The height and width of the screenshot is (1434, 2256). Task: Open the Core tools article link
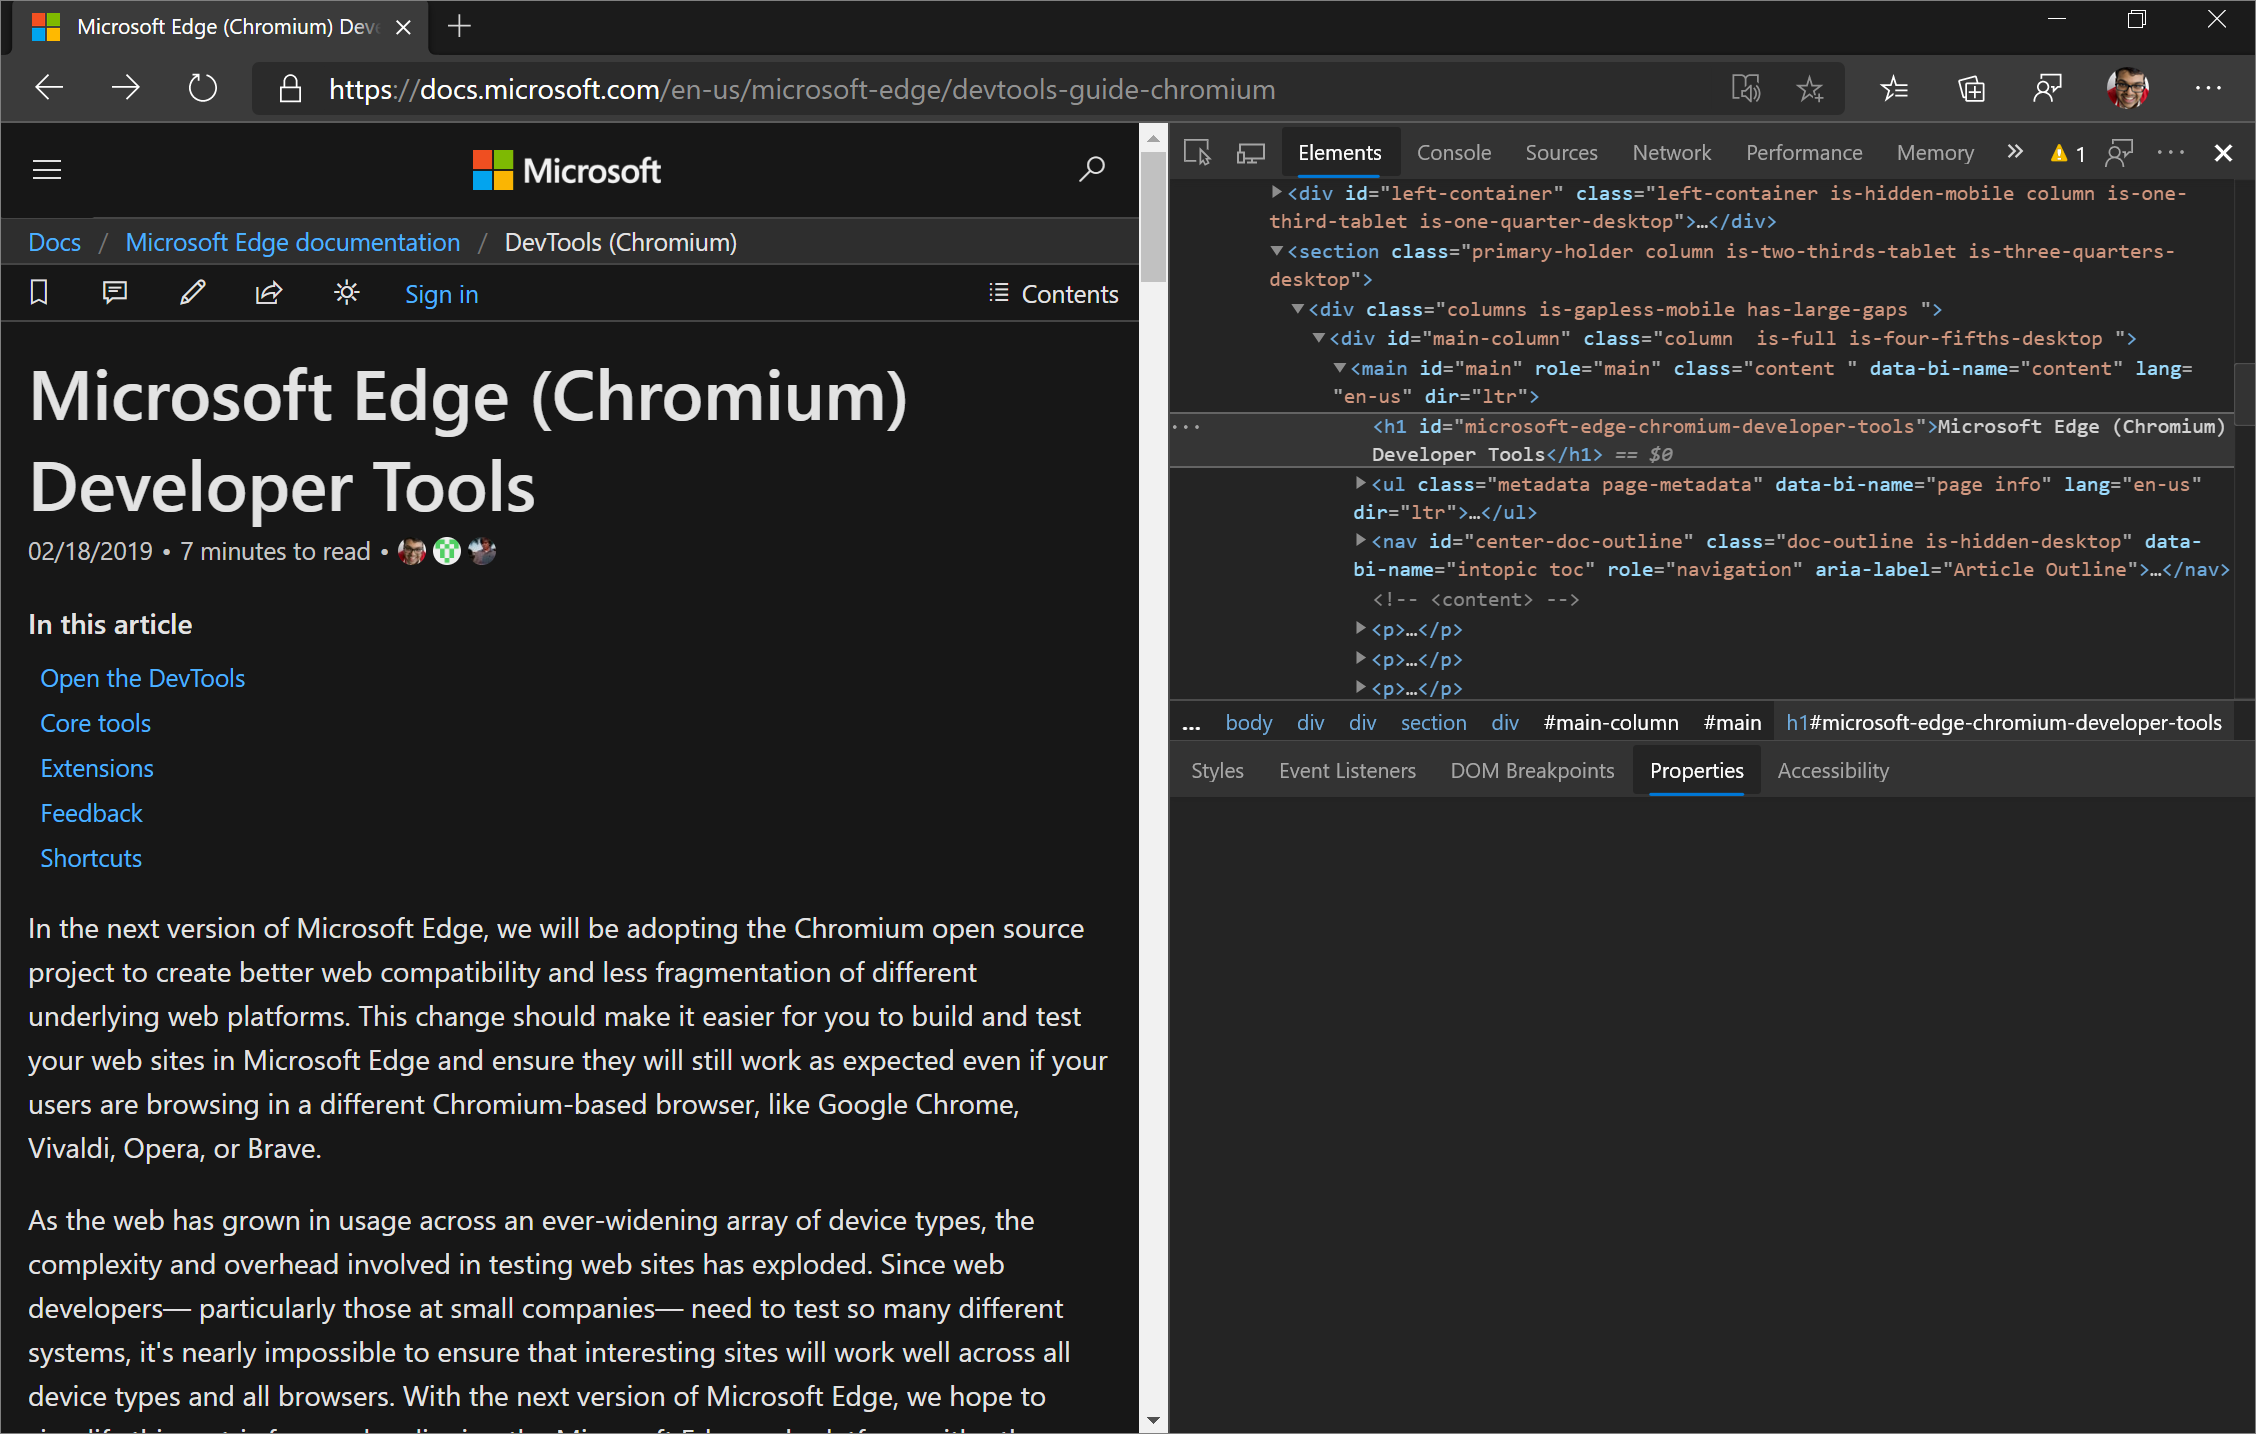(x=95, y=722)
